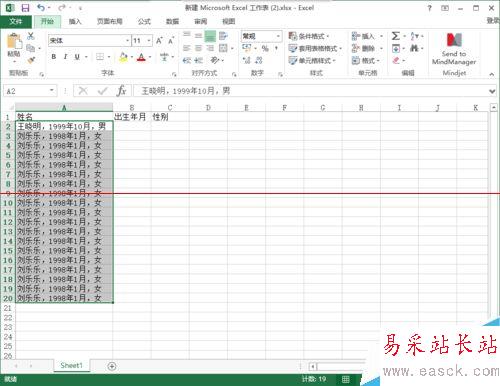Open the font size dropdown showing 11

149,41
